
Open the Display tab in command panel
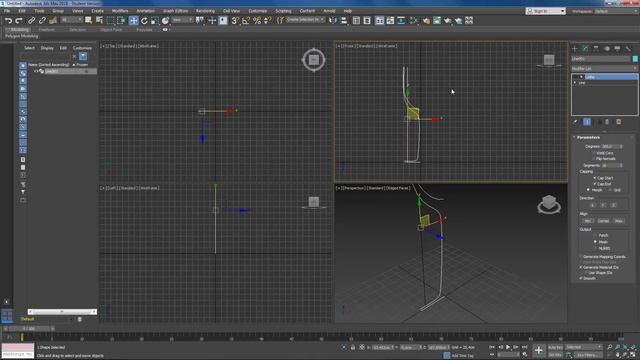[x=617, y=49]
